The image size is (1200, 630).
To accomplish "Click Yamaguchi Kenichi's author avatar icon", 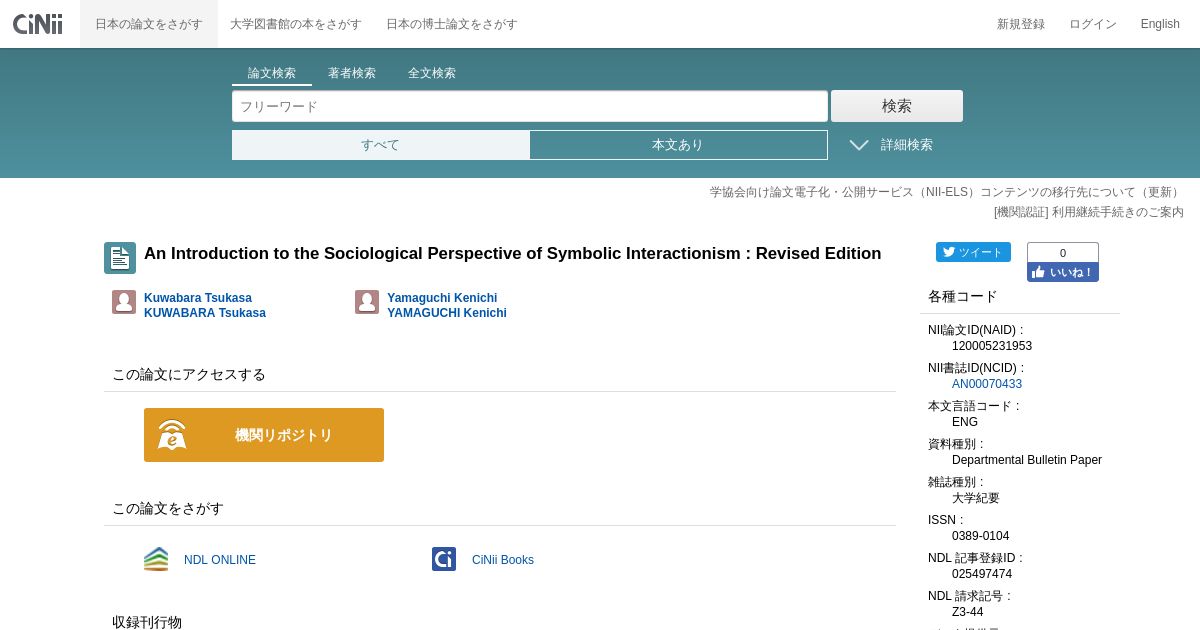I will 367,302.
